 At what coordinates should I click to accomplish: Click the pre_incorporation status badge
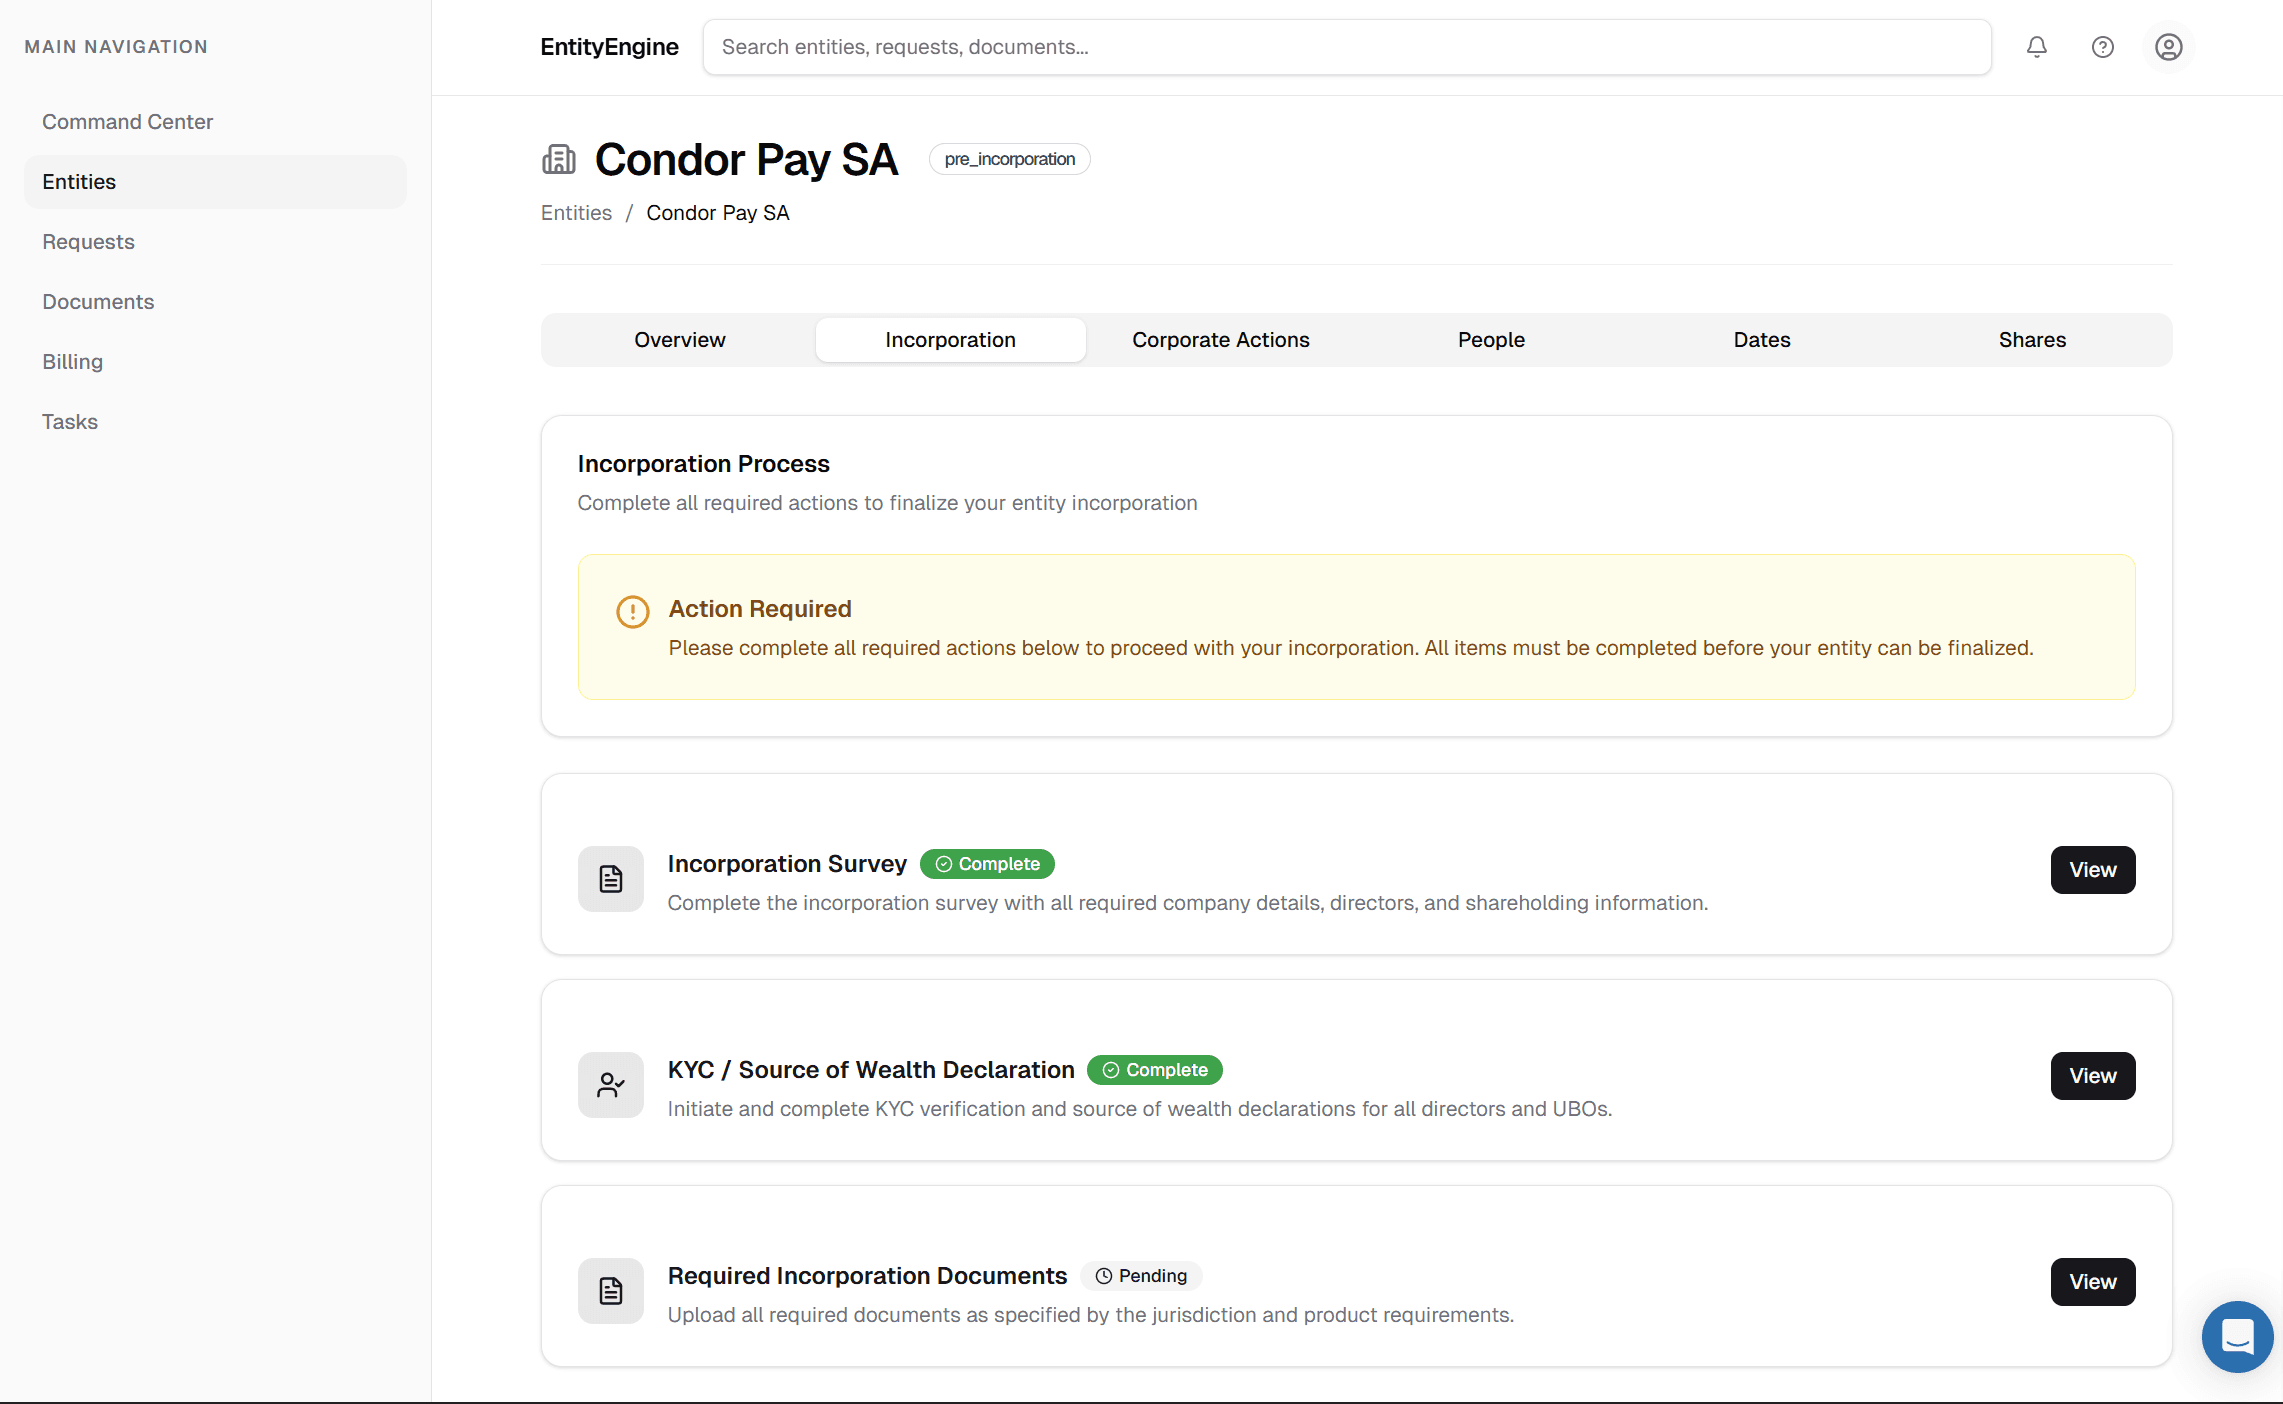pyautogui.click(x=1009, y=158)
